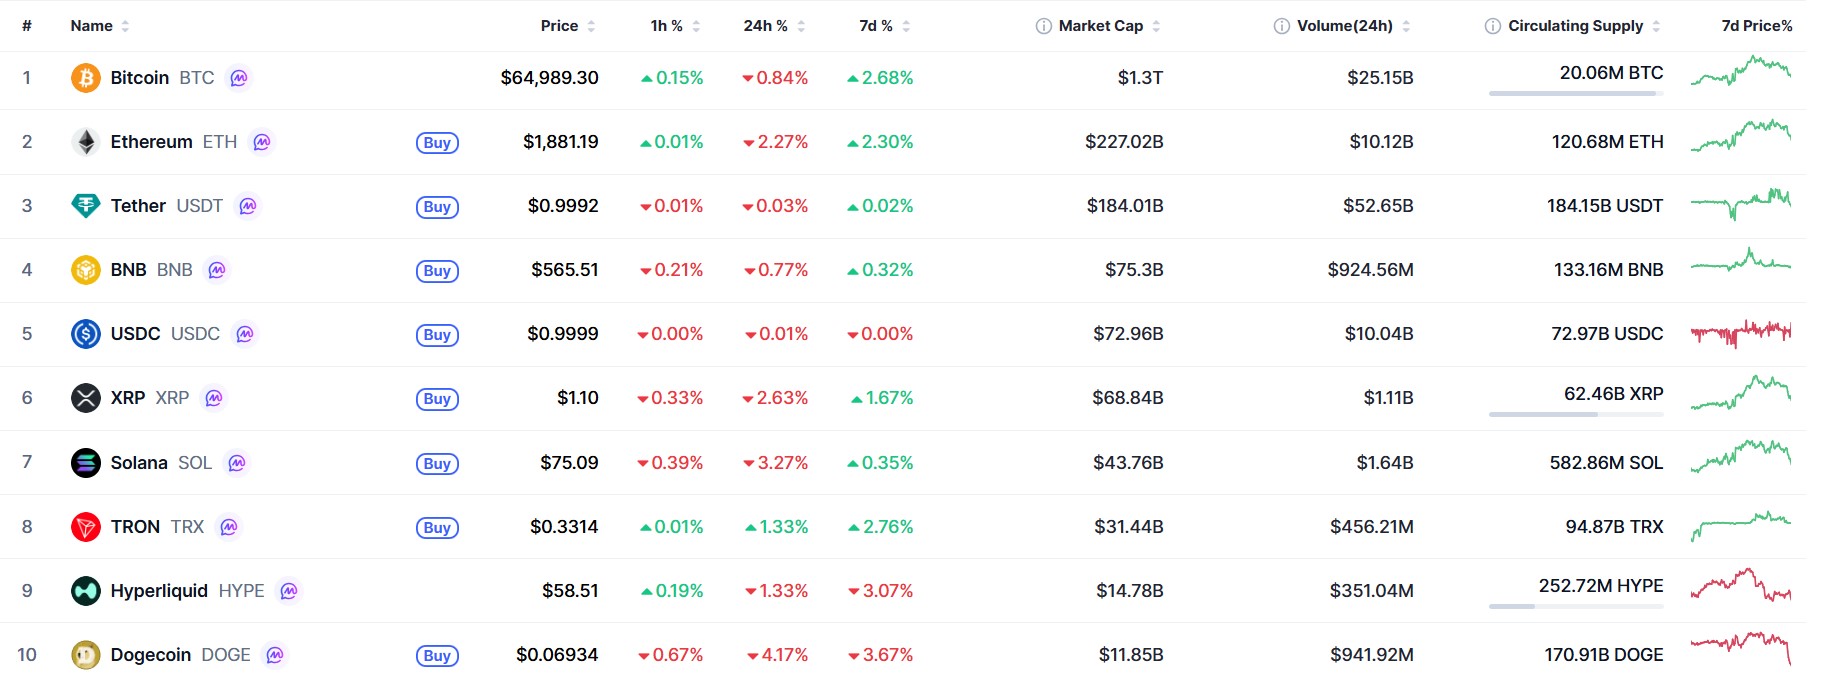Sort by the 7d % column header
This screenshot has height=680, width=1822.
pos(885,26)
